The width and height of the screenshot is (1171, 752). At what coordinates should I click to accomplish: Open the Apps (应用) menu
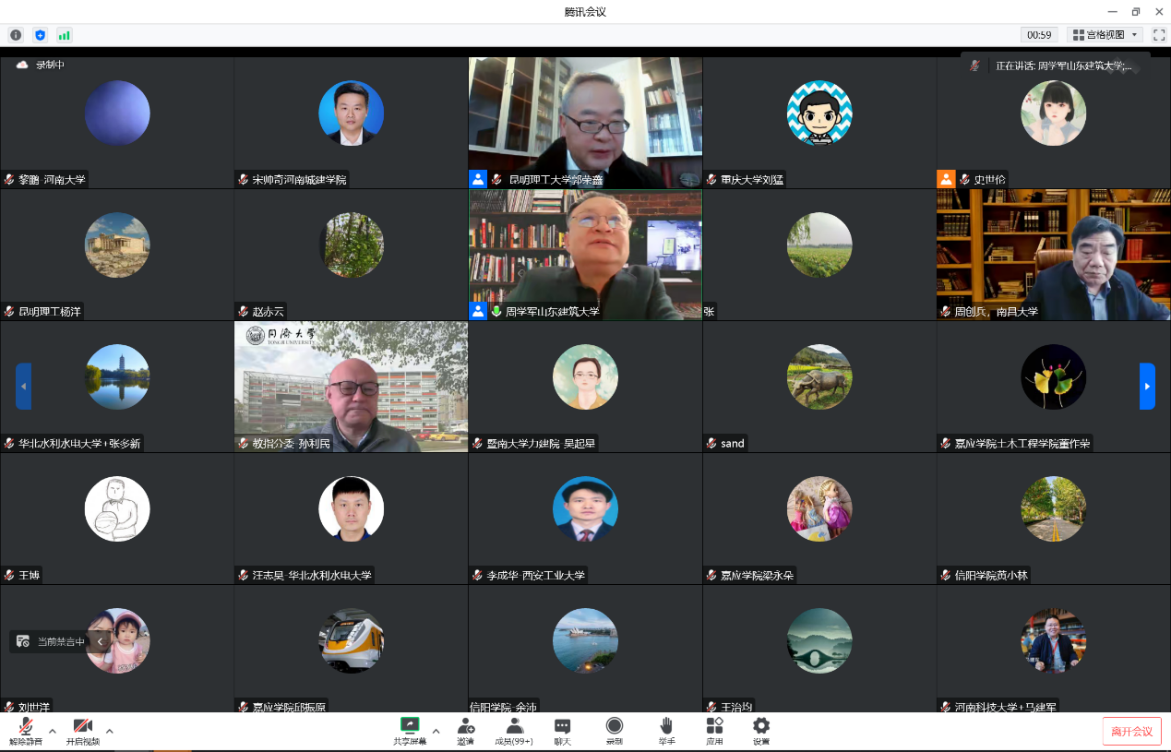714,731
